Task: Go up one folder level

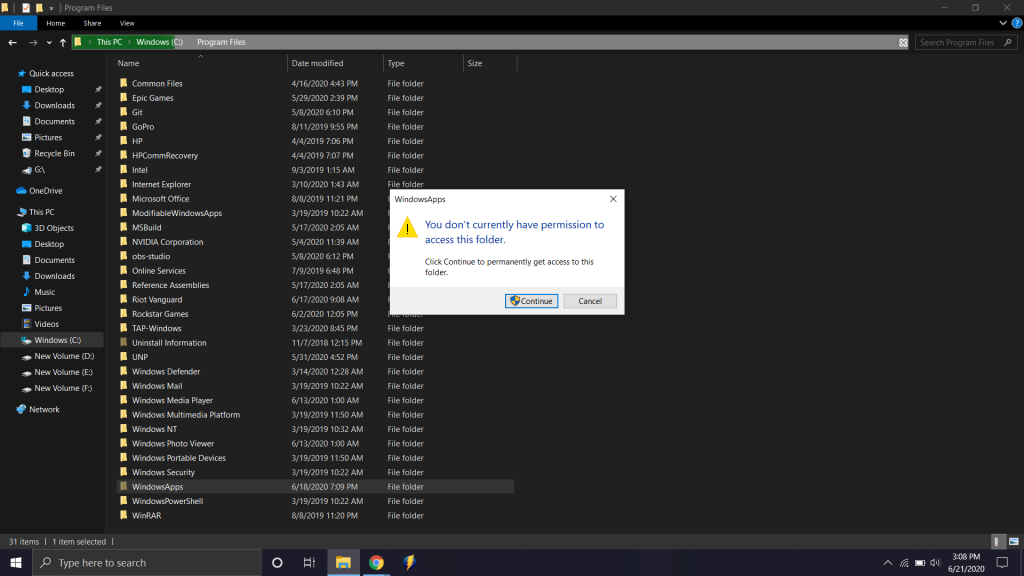Action: (63, 42)
